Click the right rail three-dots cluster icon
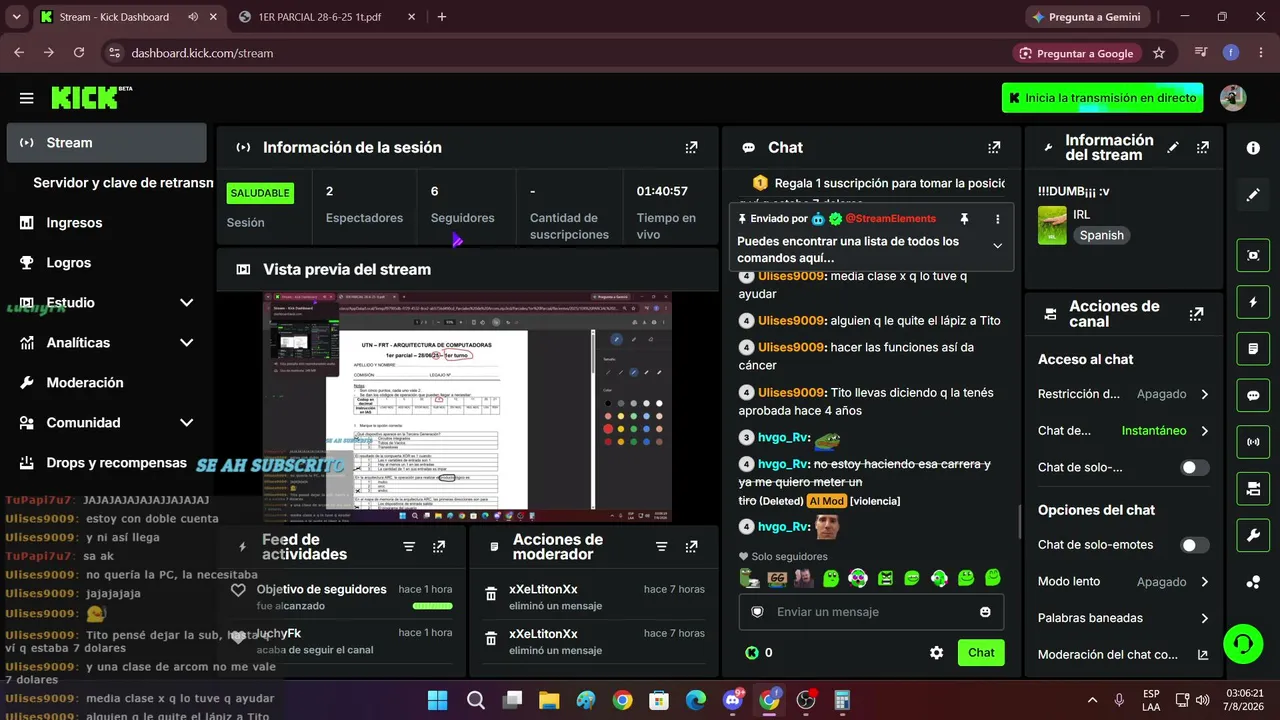The width and height of the screenshot is (1280, 720). [x=1253, y=582]
